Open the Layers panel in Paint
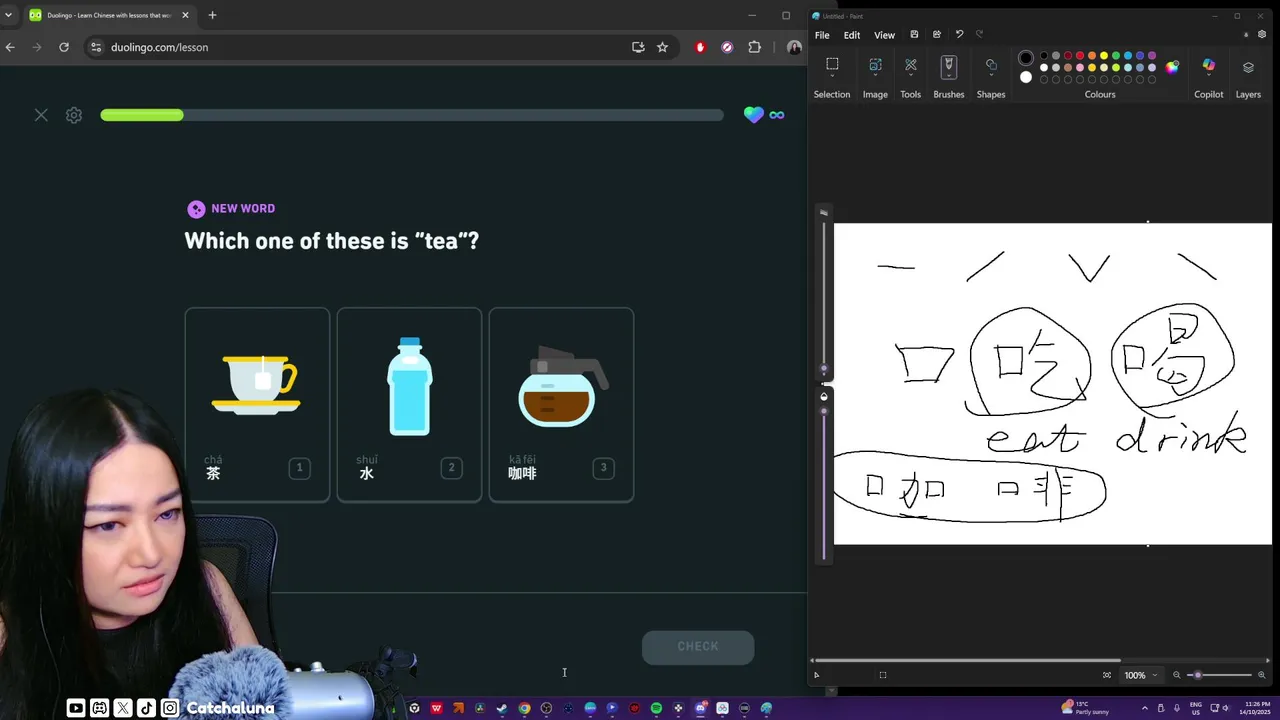Screen dimensions: 1280x720 point(1248,67)
